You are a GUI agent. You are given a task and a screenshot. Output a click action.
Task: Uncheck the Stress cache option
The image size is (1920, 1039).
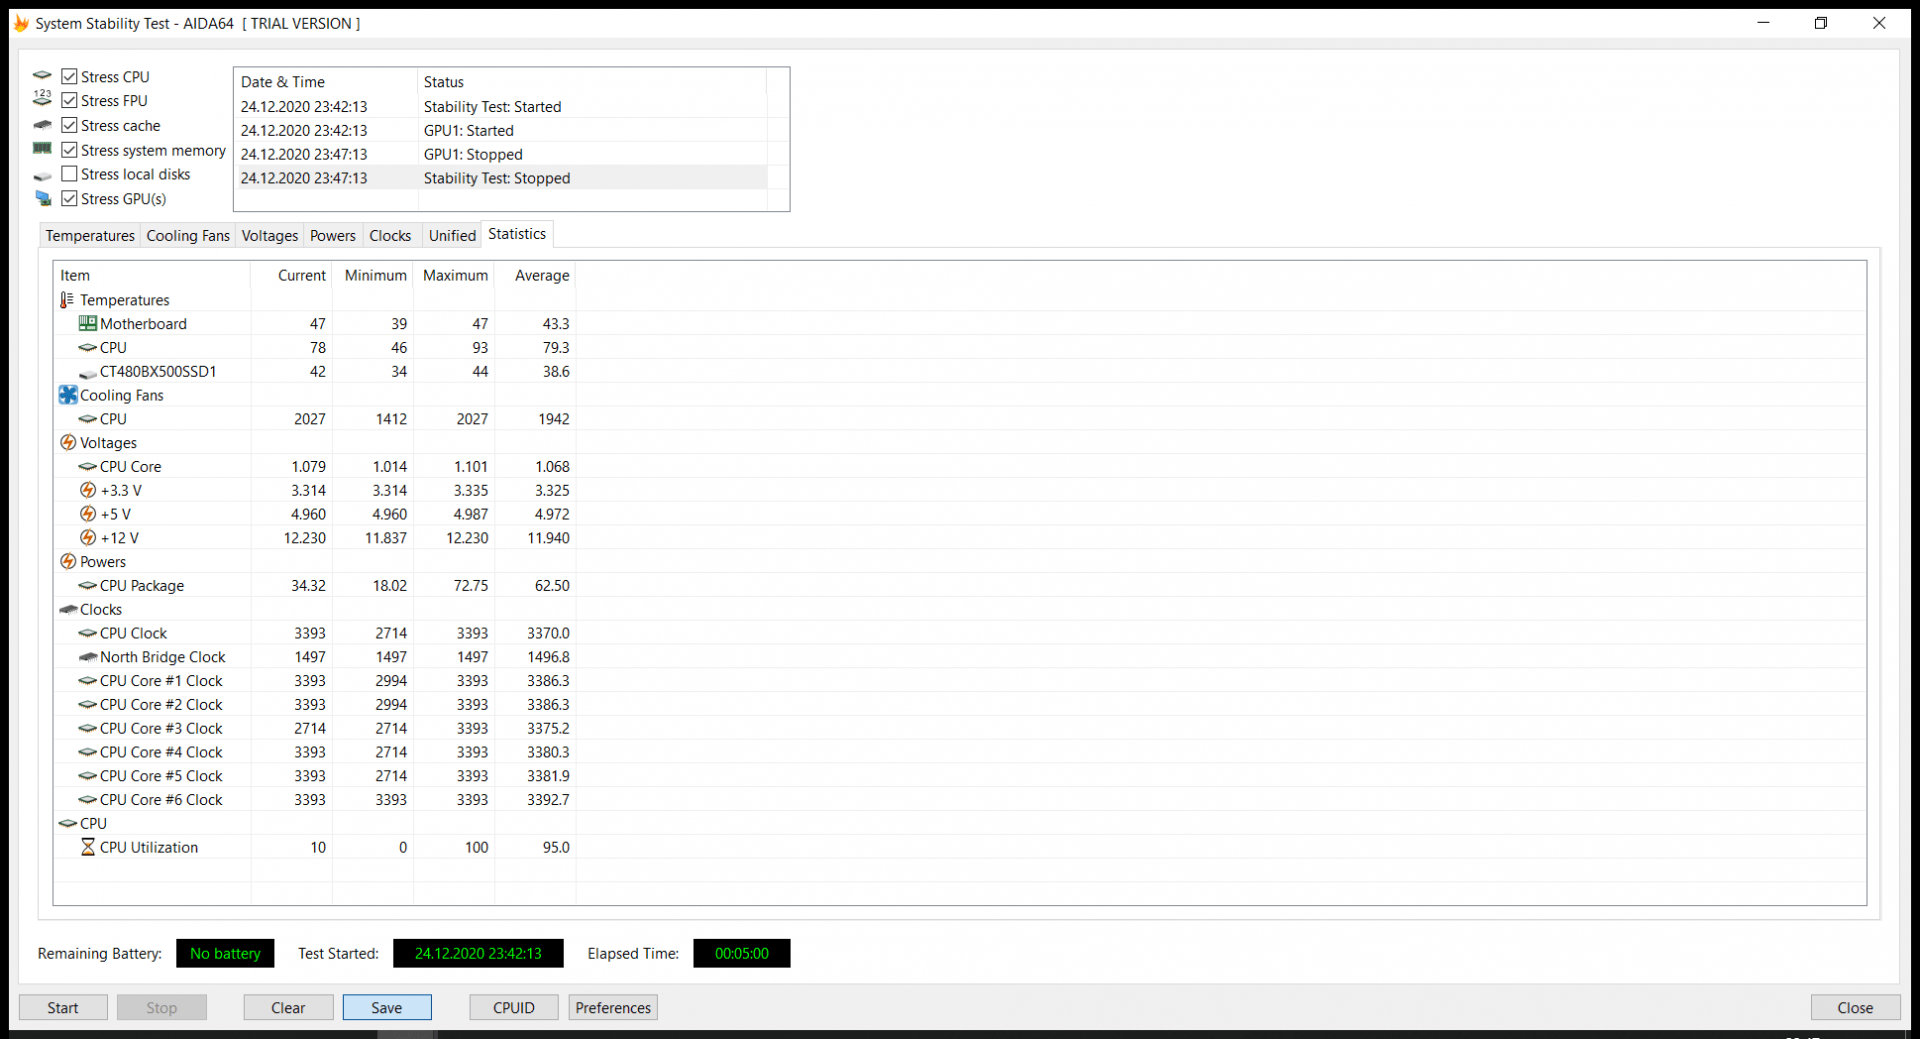click(69, 124)
